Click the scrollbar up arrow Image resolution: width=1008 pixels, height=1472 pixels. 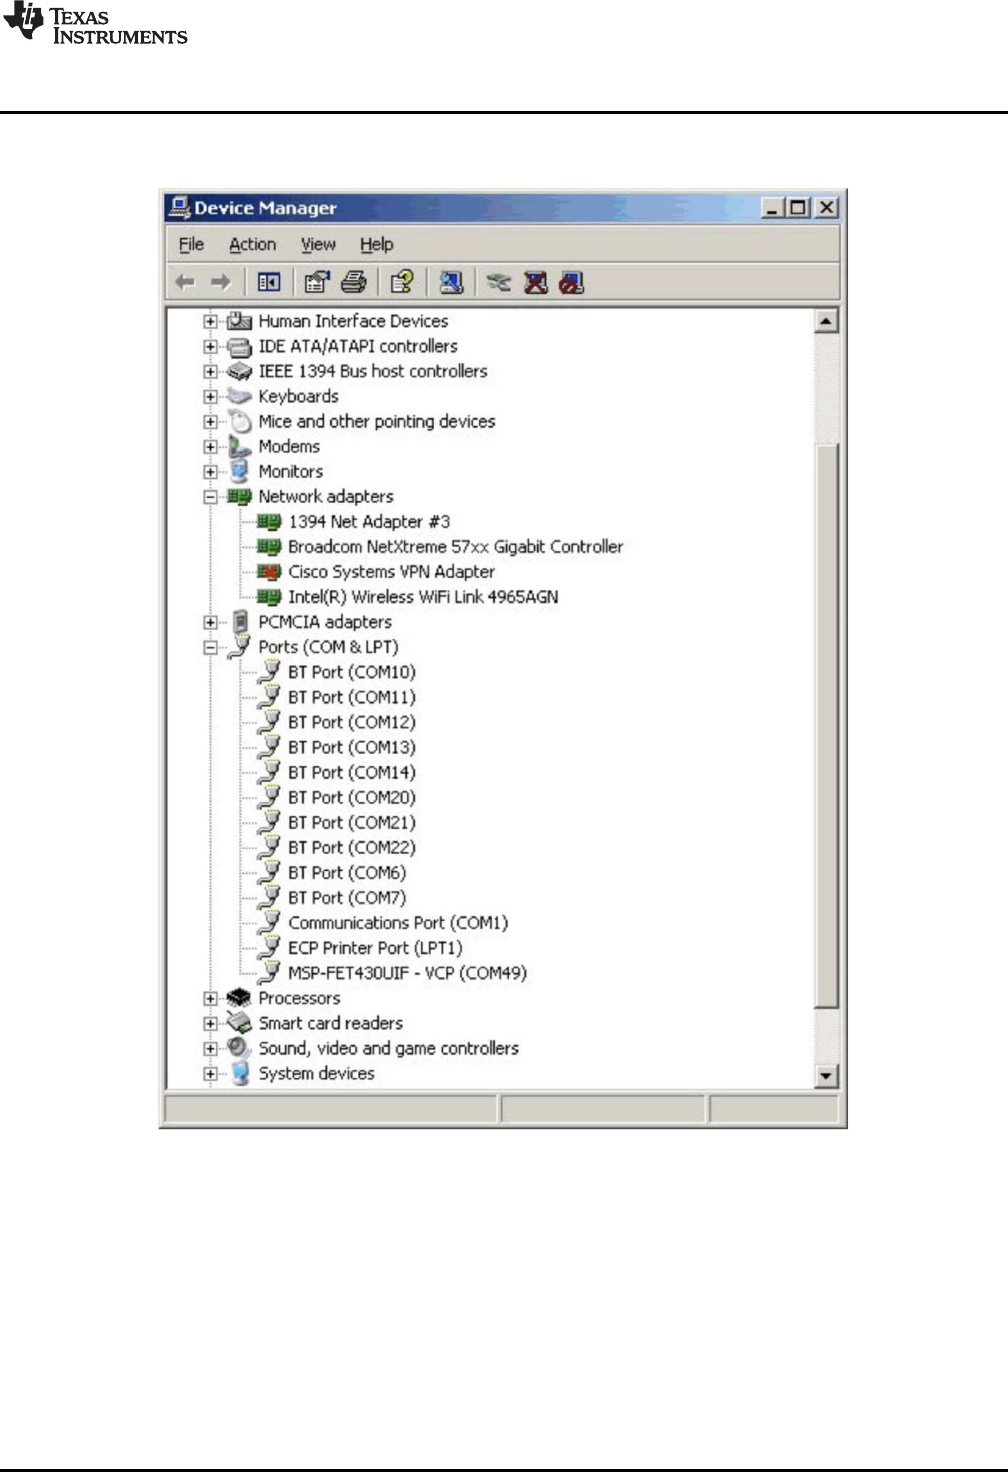click(x=826, y=321)
